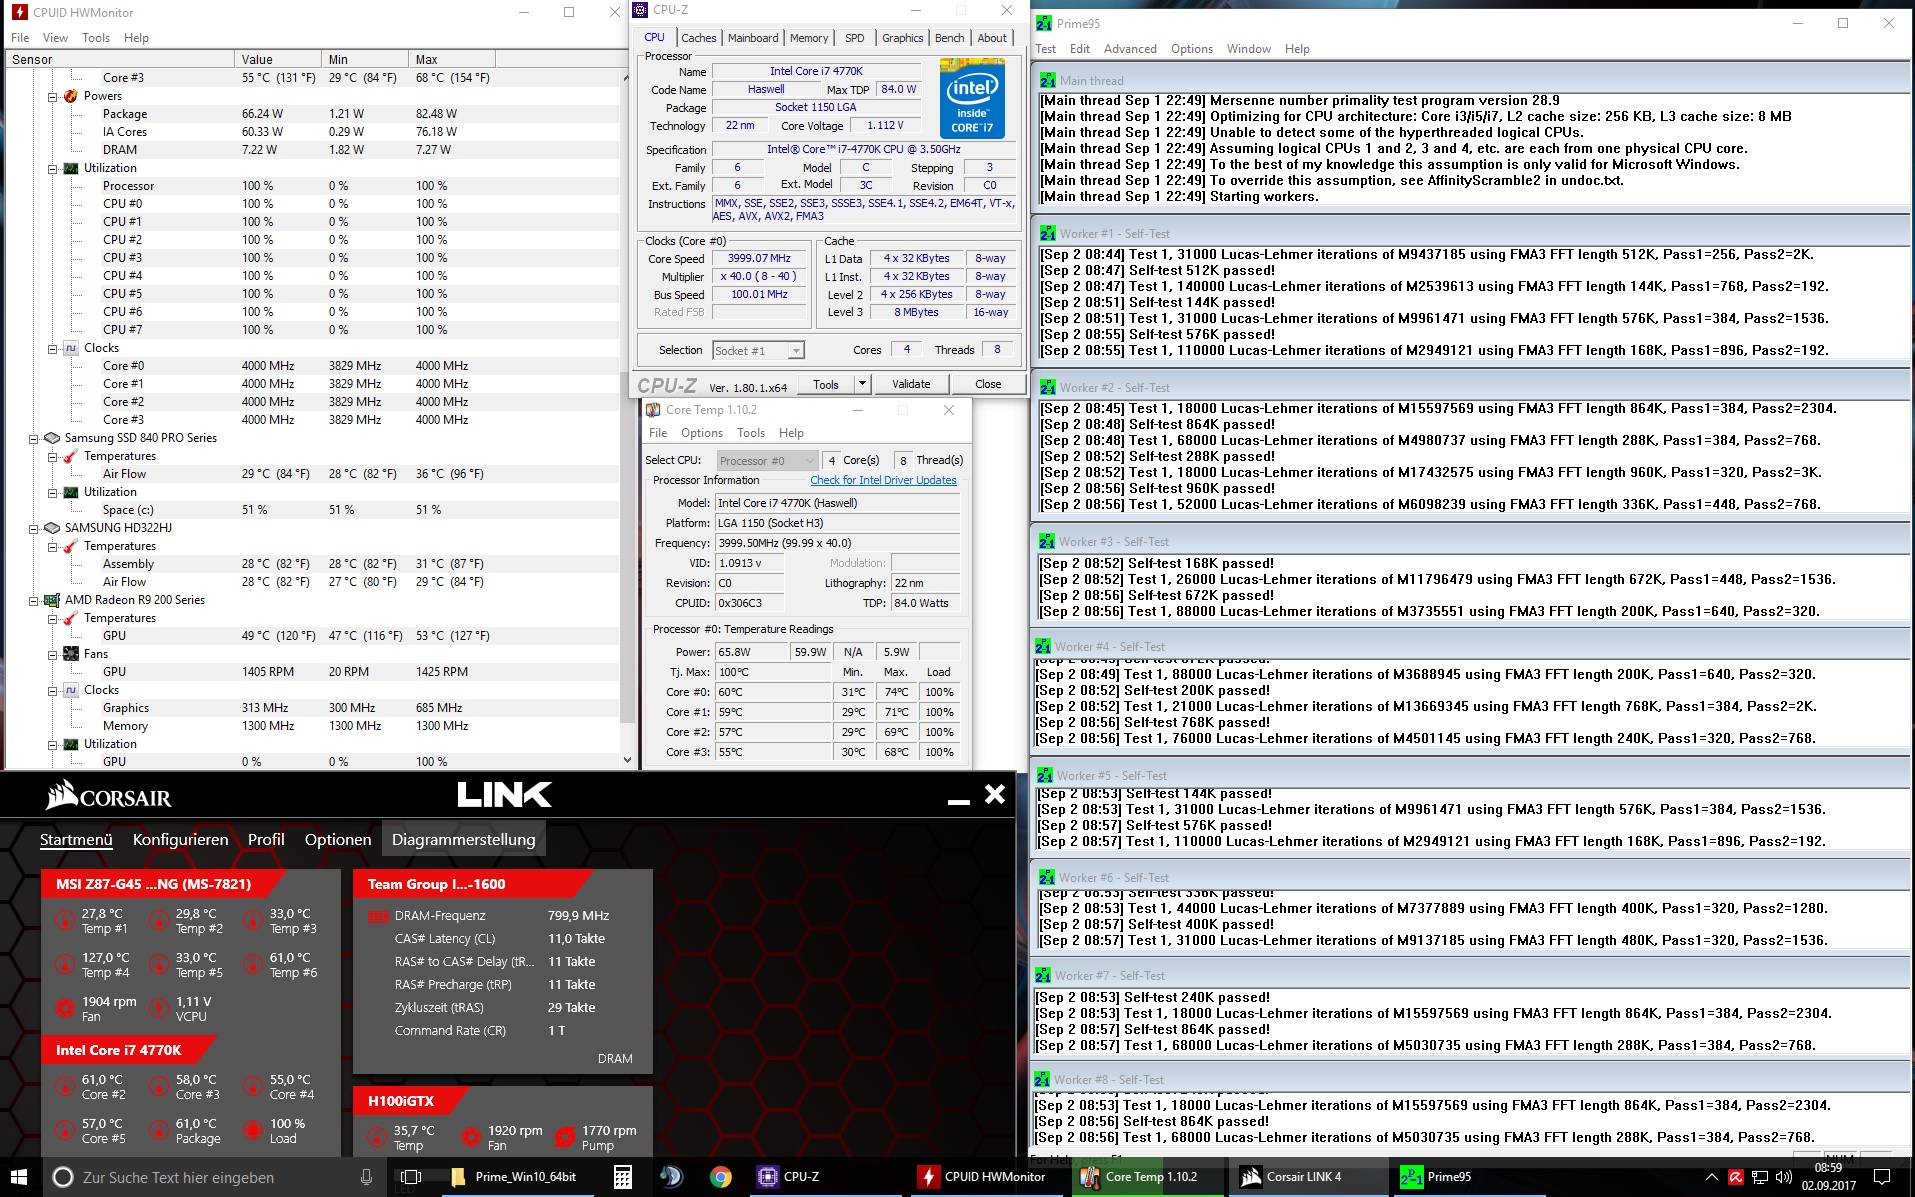Click the Worker #3 Self-Test window icon
This screenshot has height=1197, width=1915.
coord(1047,541)
